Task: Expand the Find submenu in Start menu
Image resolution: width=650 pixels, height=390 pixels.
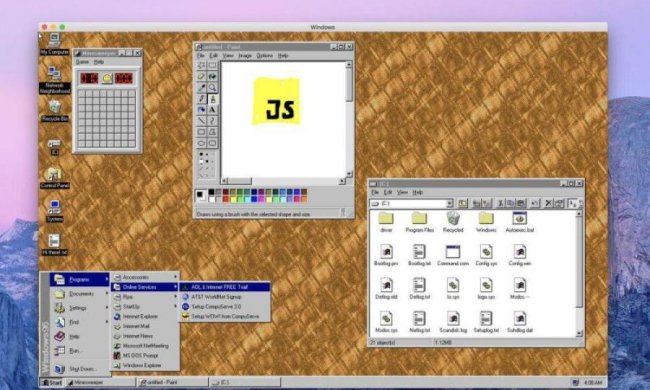Action: (x=80, y=322)
